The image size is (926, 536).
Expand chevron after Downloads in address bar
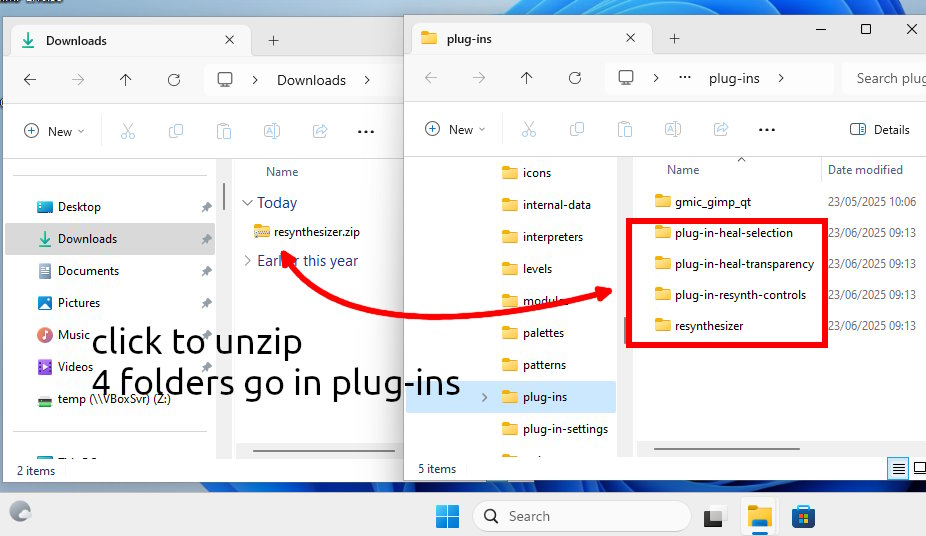pos(367,80)
